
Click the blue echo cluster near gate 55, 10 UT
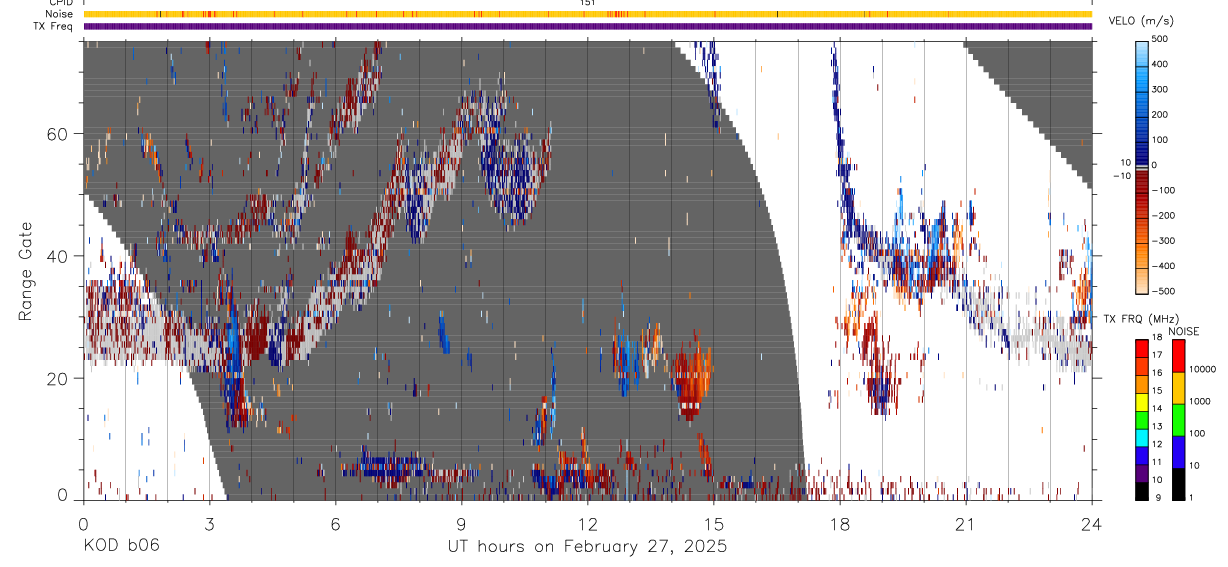pos(514,175)
